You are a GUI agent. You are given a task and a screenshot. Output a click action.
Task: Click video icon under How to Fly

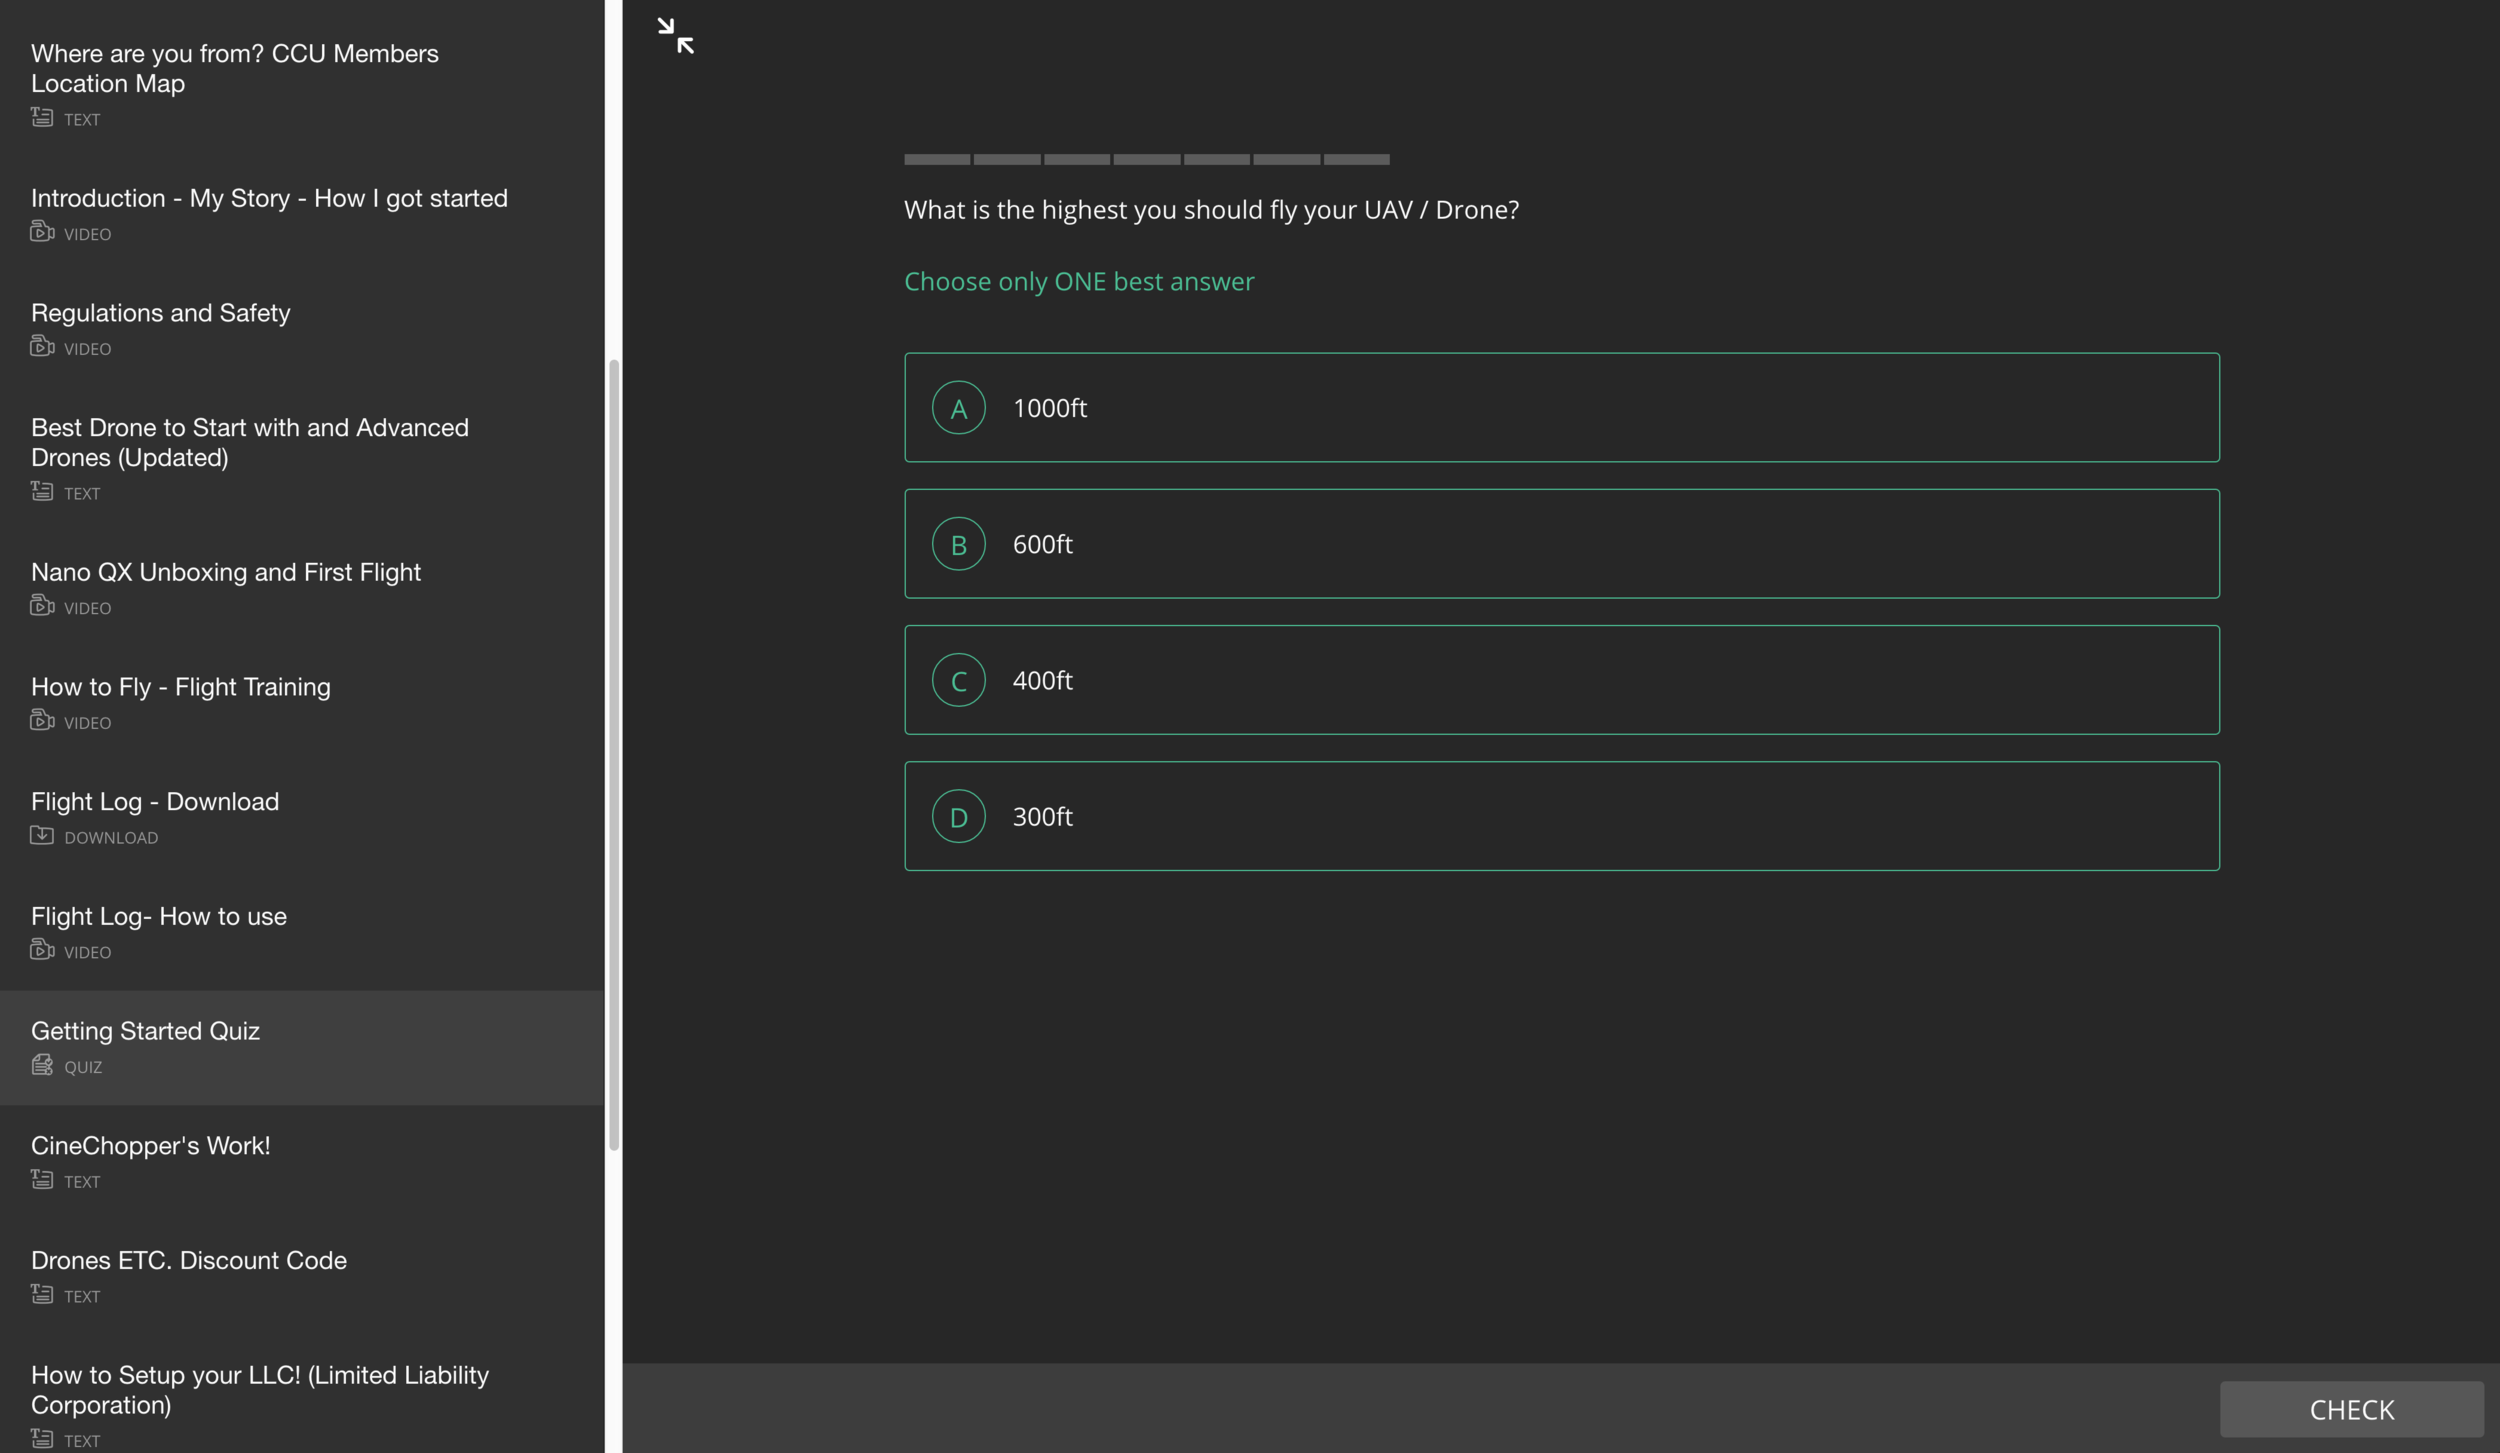pos(42,720)
